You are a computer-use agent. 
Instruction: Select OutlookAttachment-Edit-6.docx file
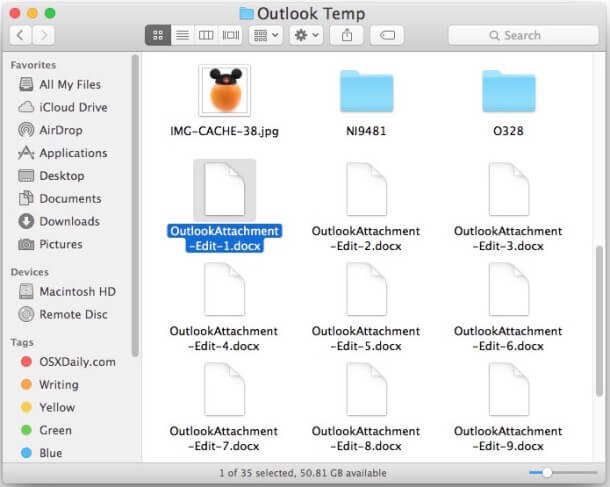(x=508, y=289)
